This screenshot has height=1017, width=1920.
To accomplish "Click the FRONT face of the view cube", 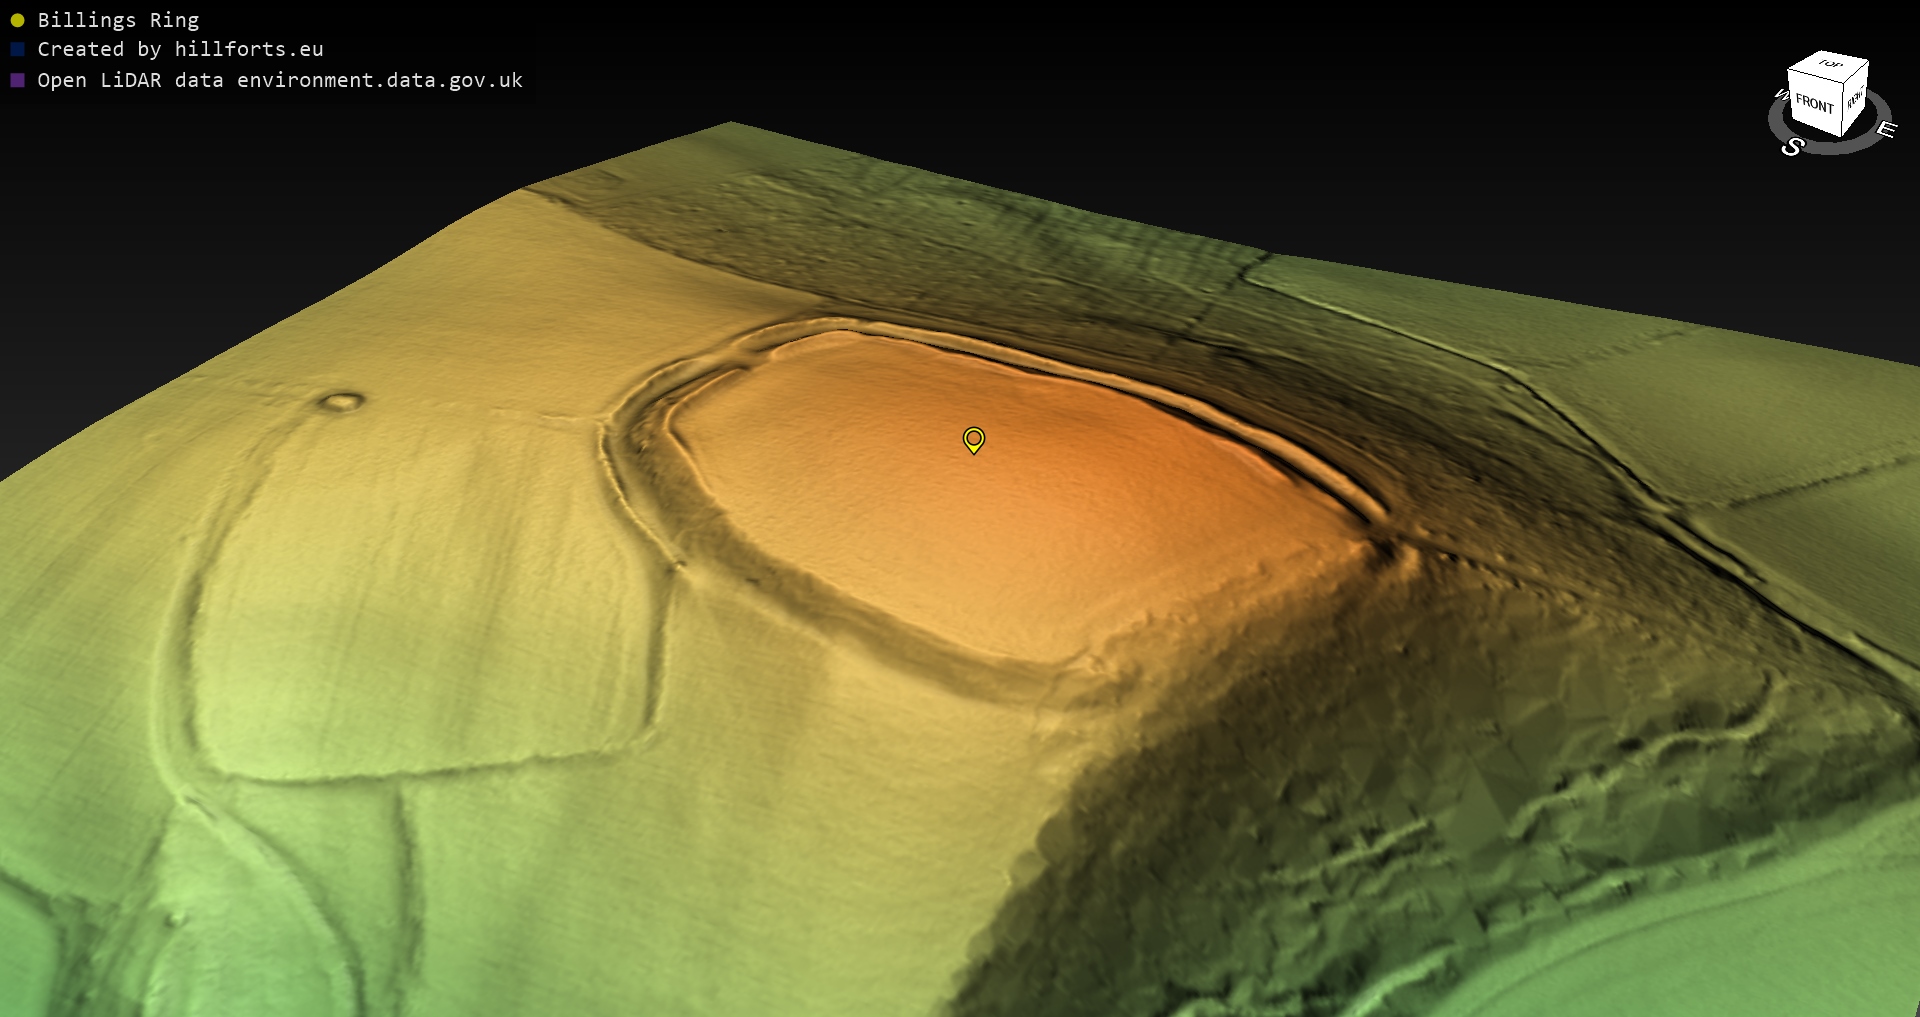I will [1814, 104].
